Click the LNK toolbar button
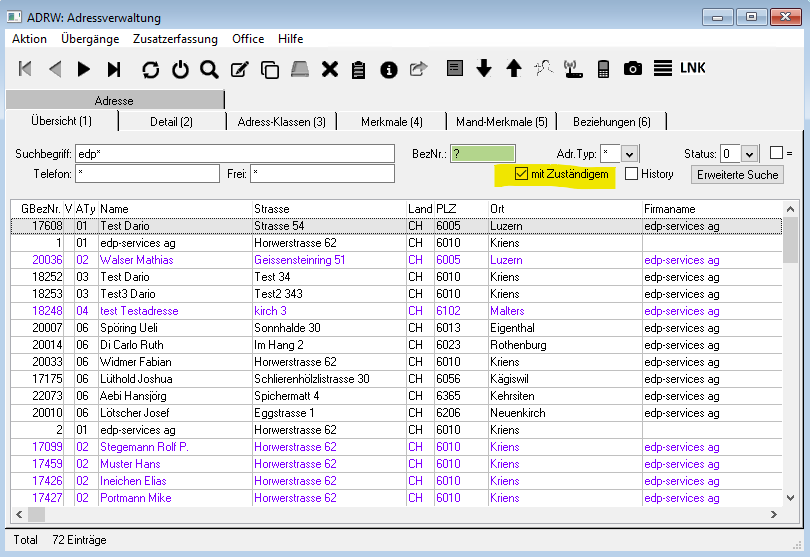 pos(693,68)
